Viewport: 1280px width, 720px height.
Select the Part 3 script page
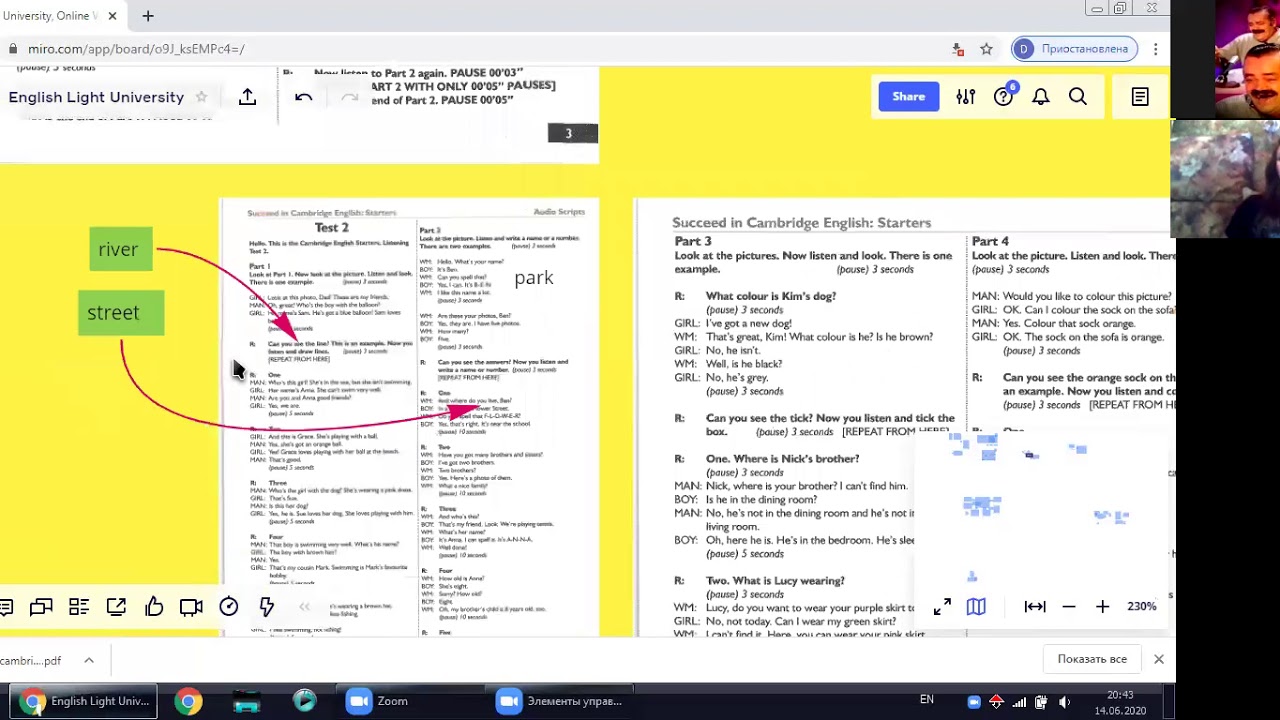tap(905, 418)
